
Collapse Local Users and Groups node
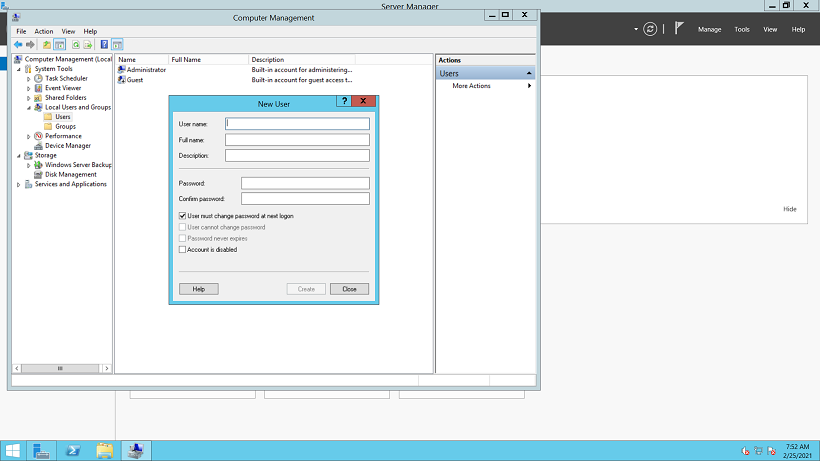[x=29, y=108]
